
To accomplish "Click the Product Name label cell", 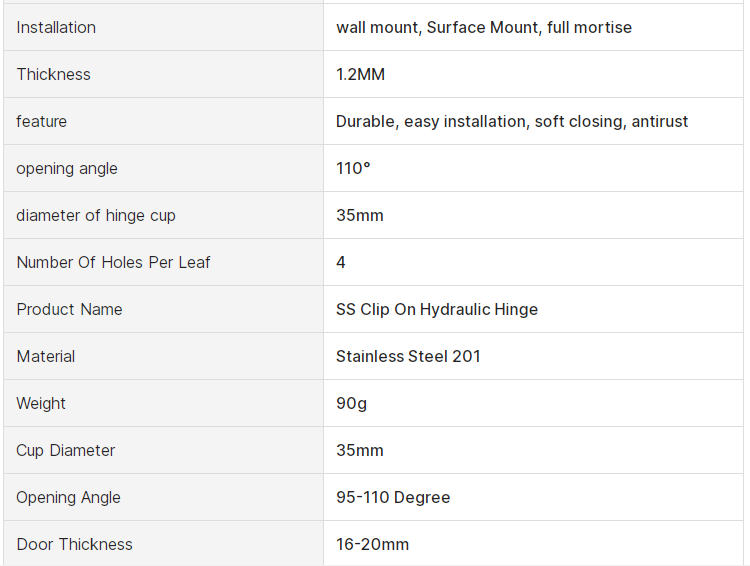I will [69, 309].
